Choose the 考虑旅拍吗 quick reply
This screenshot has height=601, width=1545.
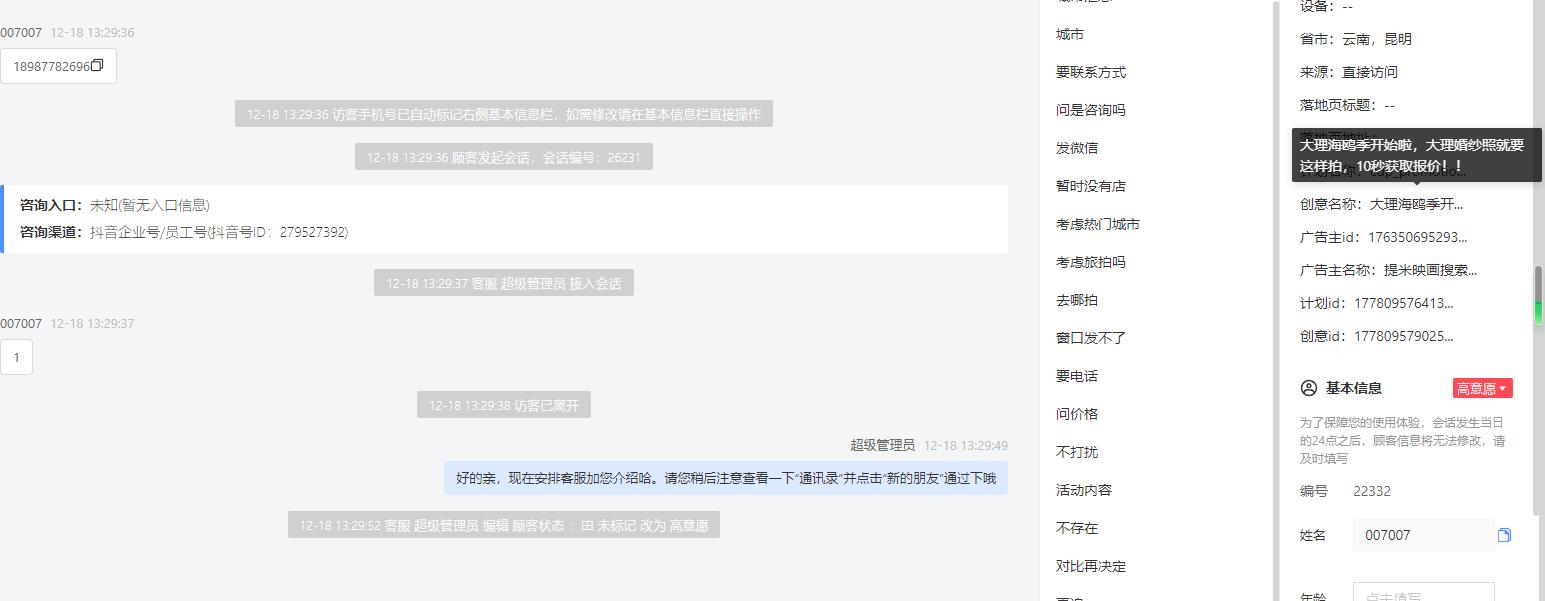click(x=1091, y=262)
